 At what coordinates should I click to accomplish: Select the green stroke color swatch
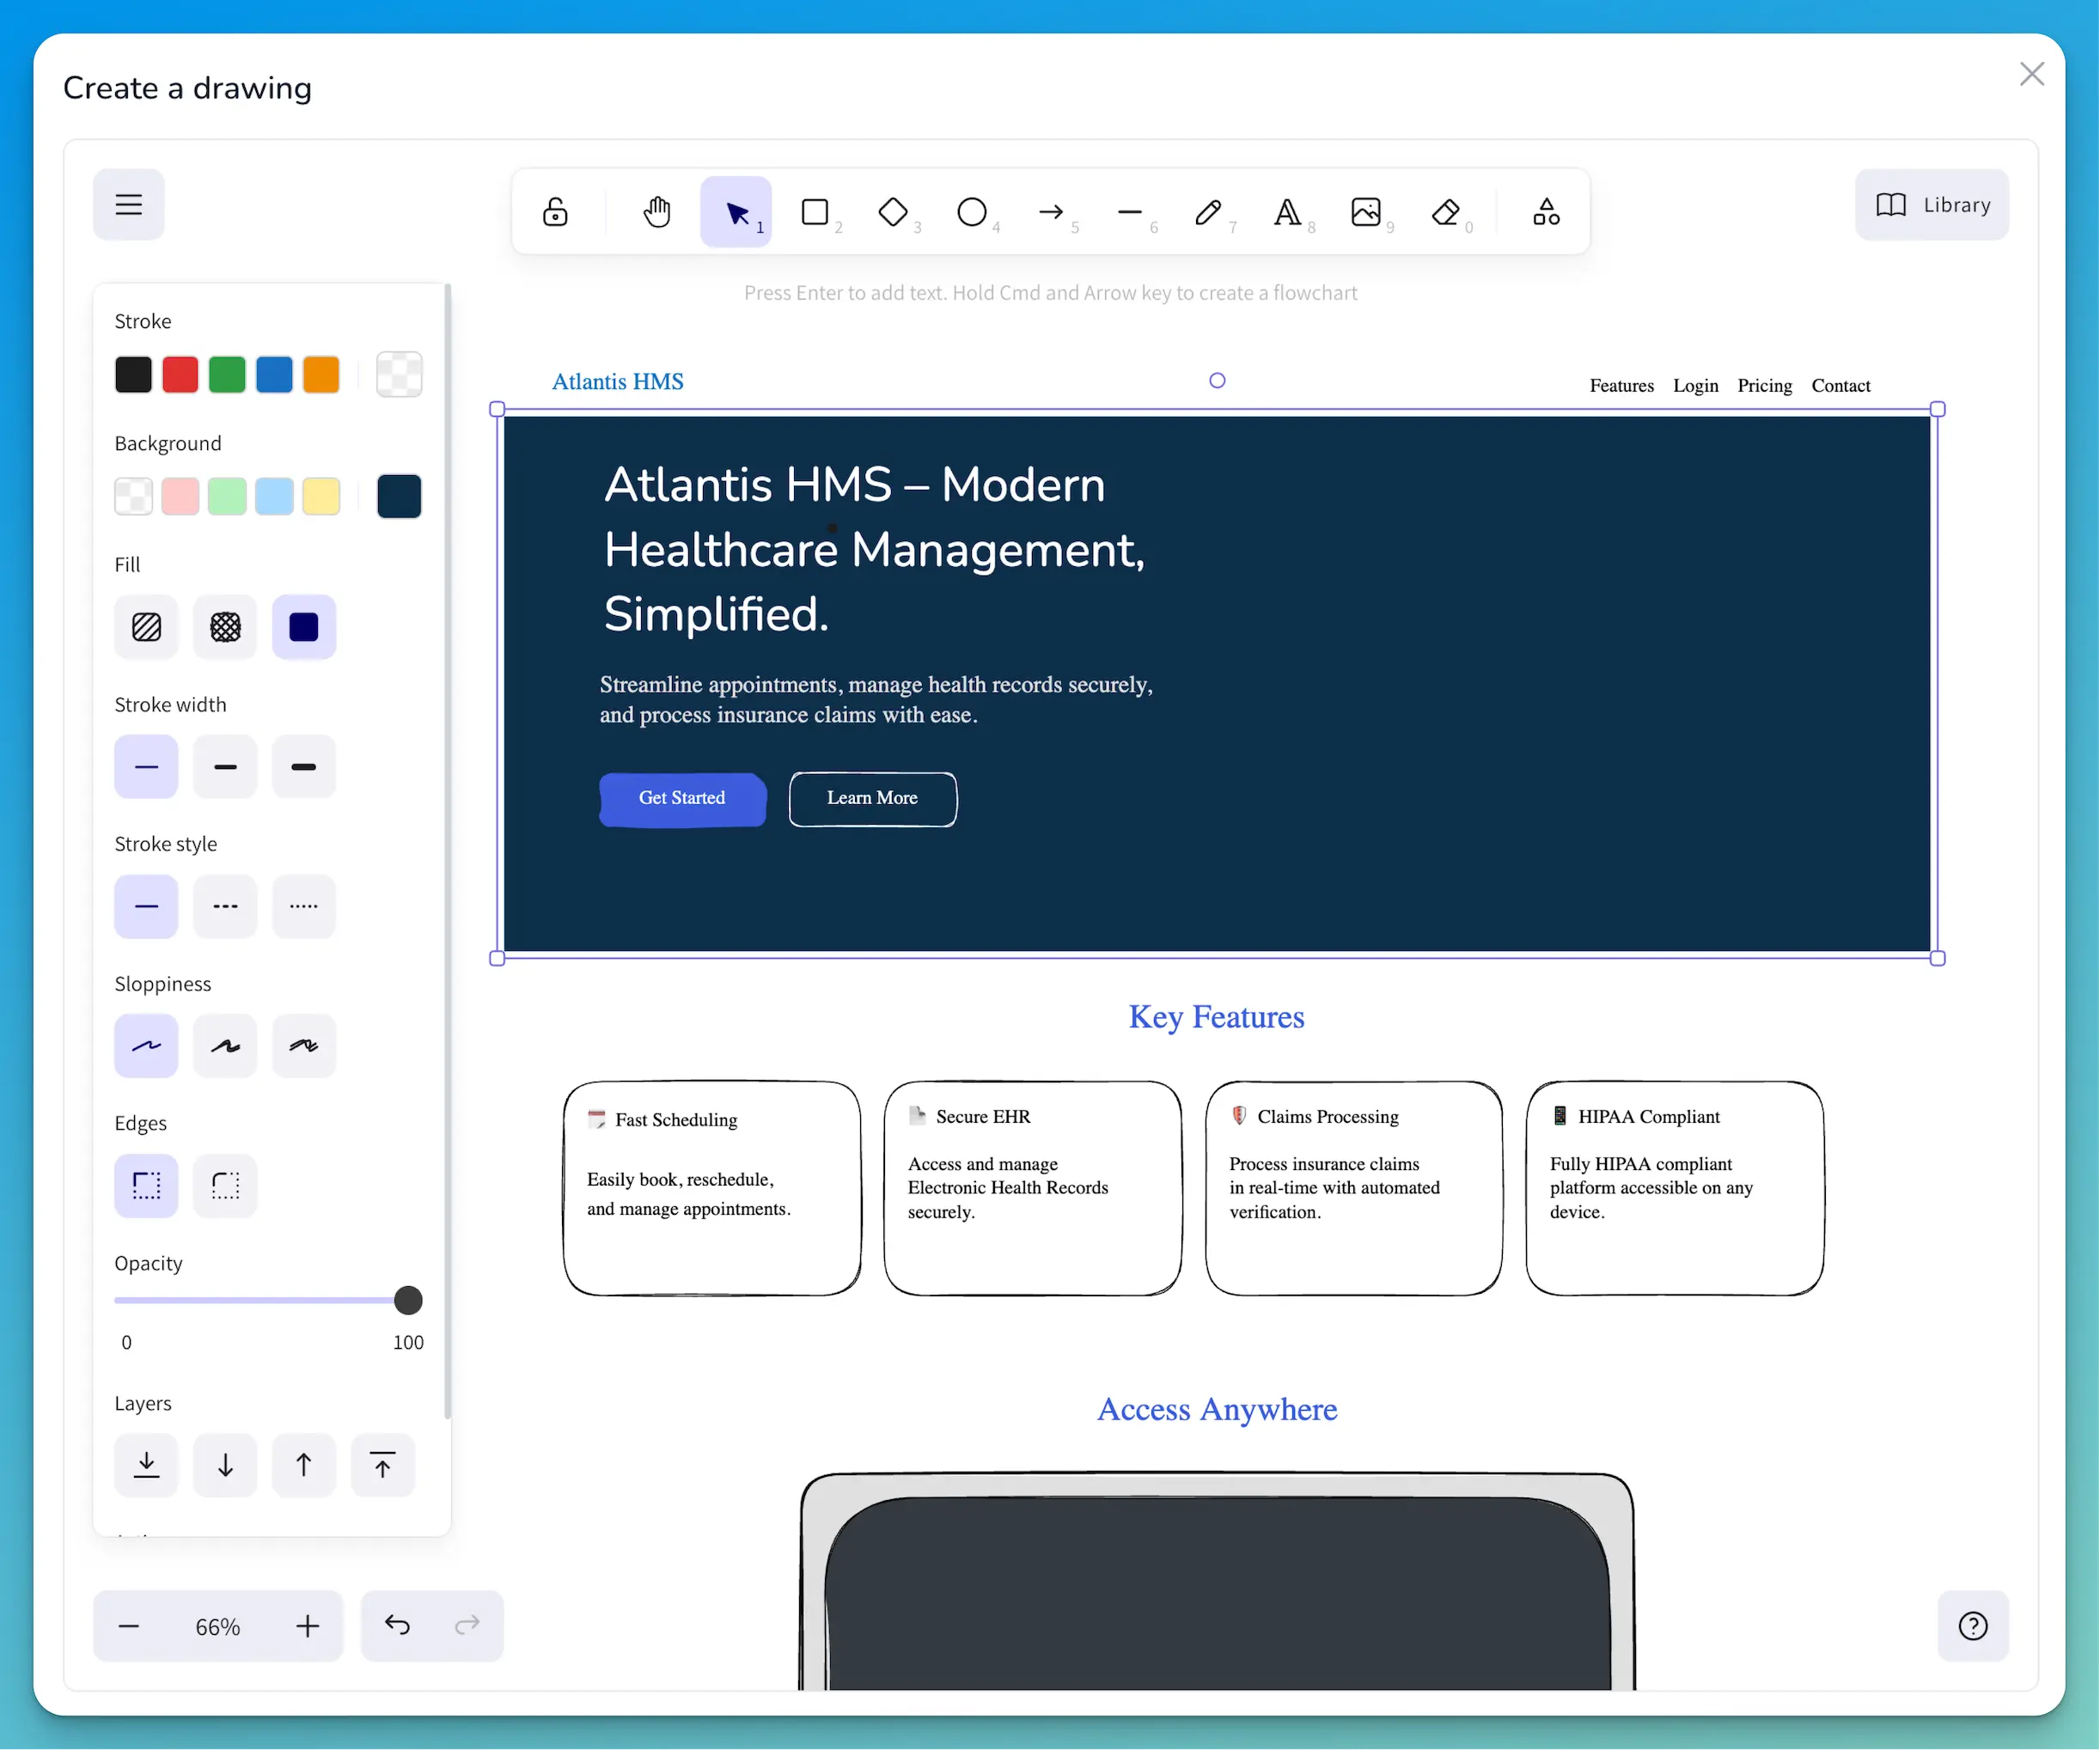click(227, 374)
